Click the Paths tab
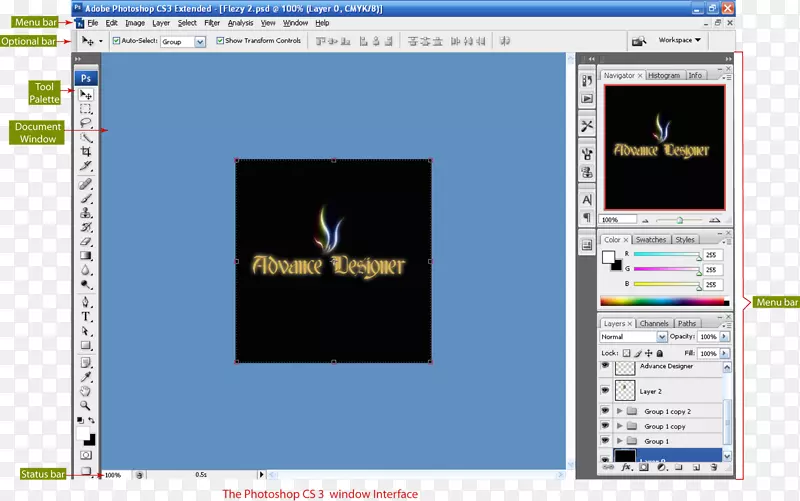The height and width of the screenshot is (501, 800). (687, 323)
